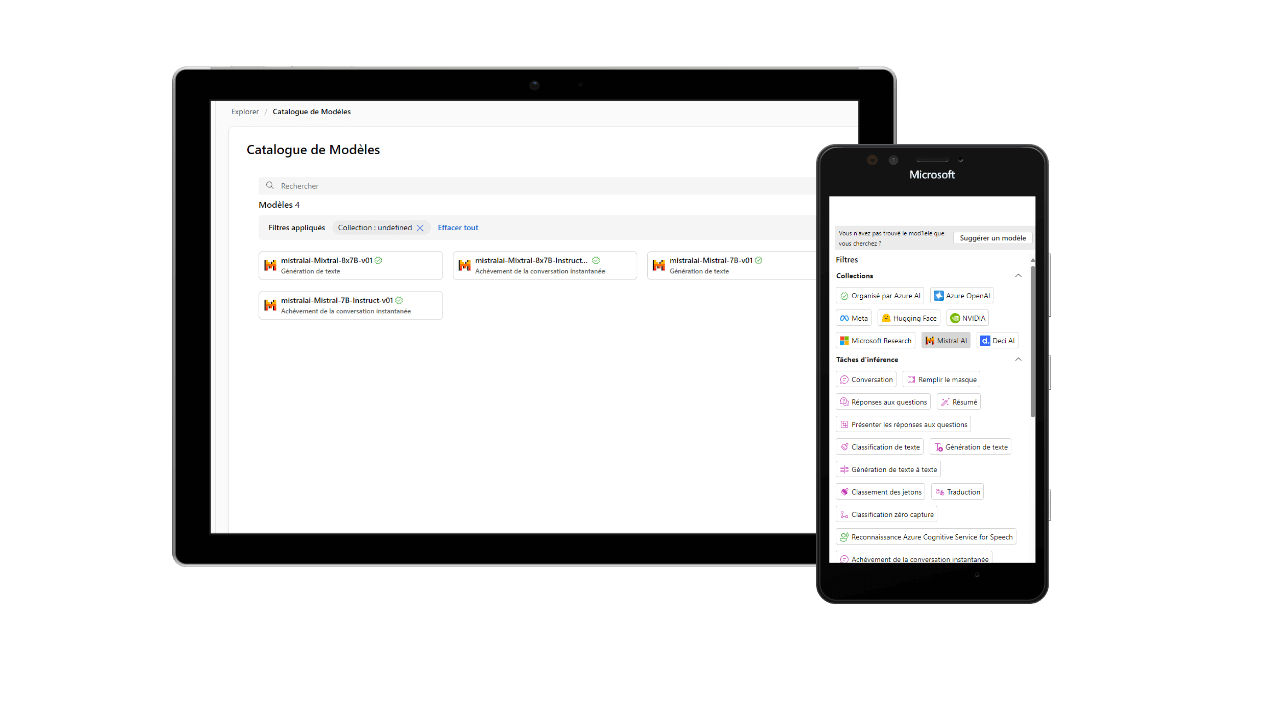The width and height of the screenshot is (1280, 720).
Task: Open the mistralai-Mixtral-8x7B-Instruct model card
Action: 545,265
